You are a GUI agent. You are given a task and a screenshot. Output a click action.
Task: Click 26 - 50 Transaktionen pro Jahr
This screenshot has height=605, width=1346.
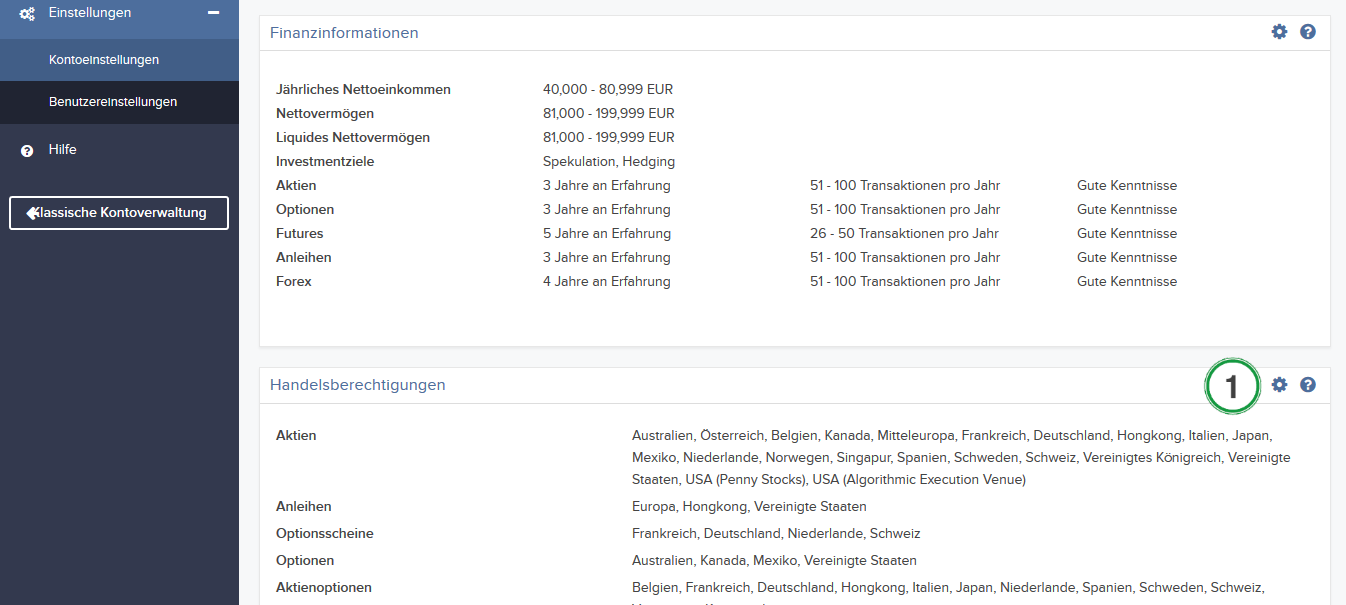coord(904,234)
